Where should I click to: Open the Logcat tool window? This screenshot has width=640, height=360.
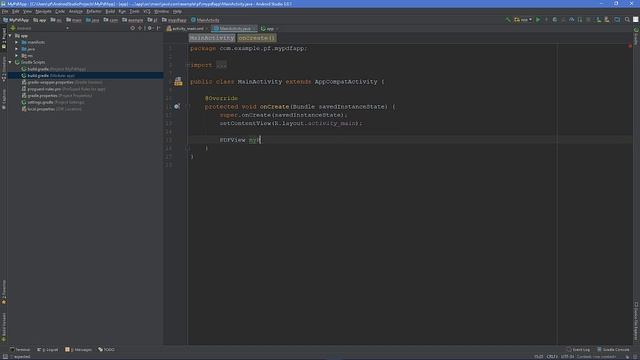(x=48, y=349)
